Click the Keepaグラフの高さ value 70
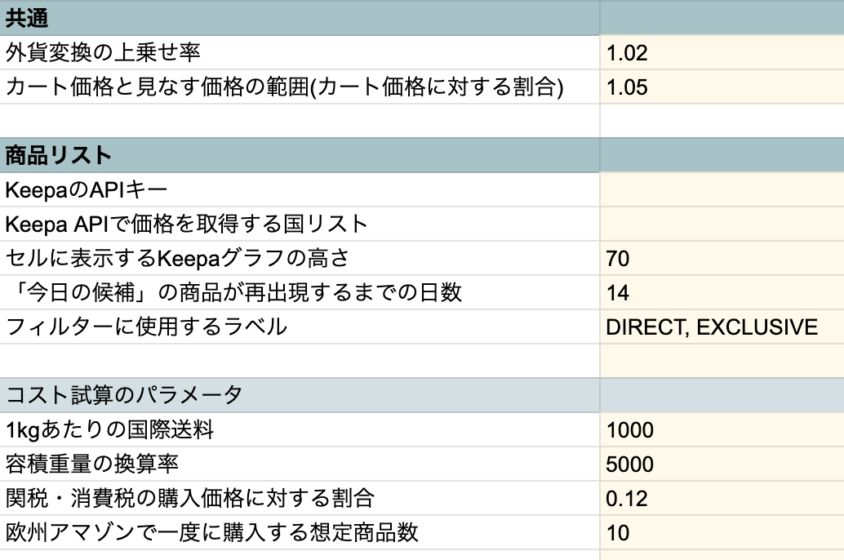Image resolution: width=844 pixels, height=560 pixels. point(720,259)
